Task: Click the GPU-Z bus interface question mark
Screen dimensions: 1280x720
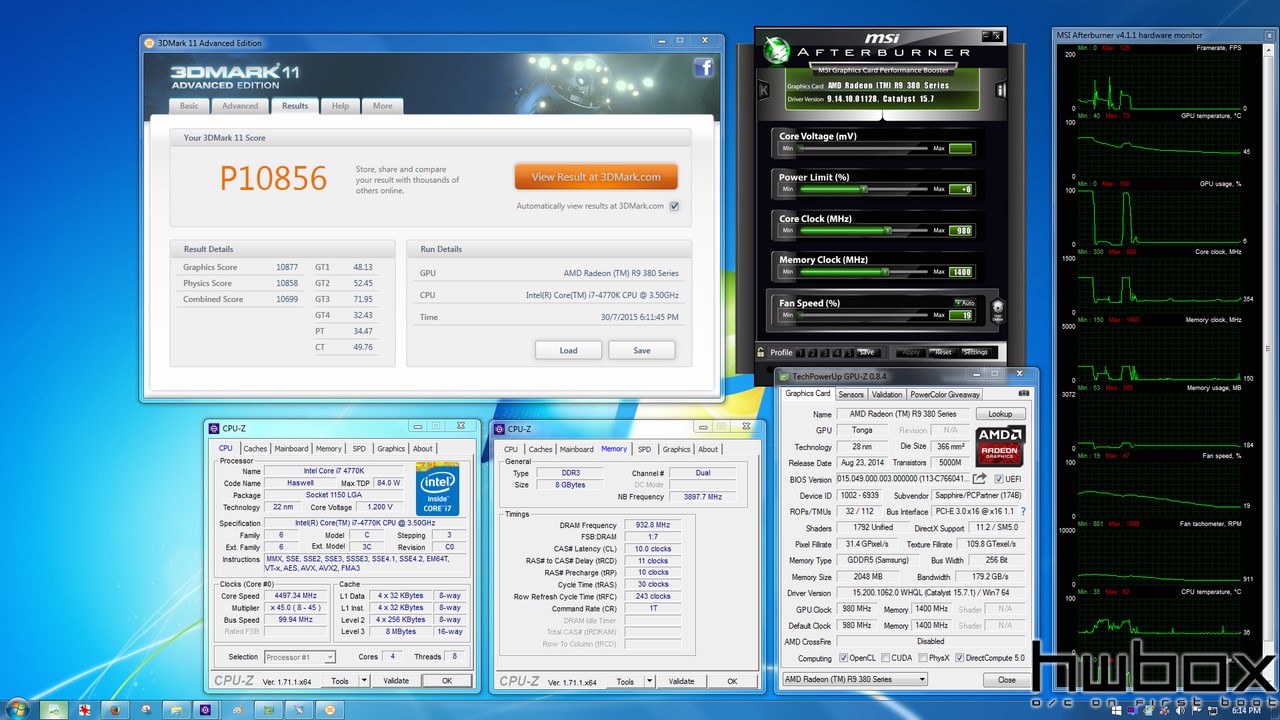Action: coord(1022,511)
